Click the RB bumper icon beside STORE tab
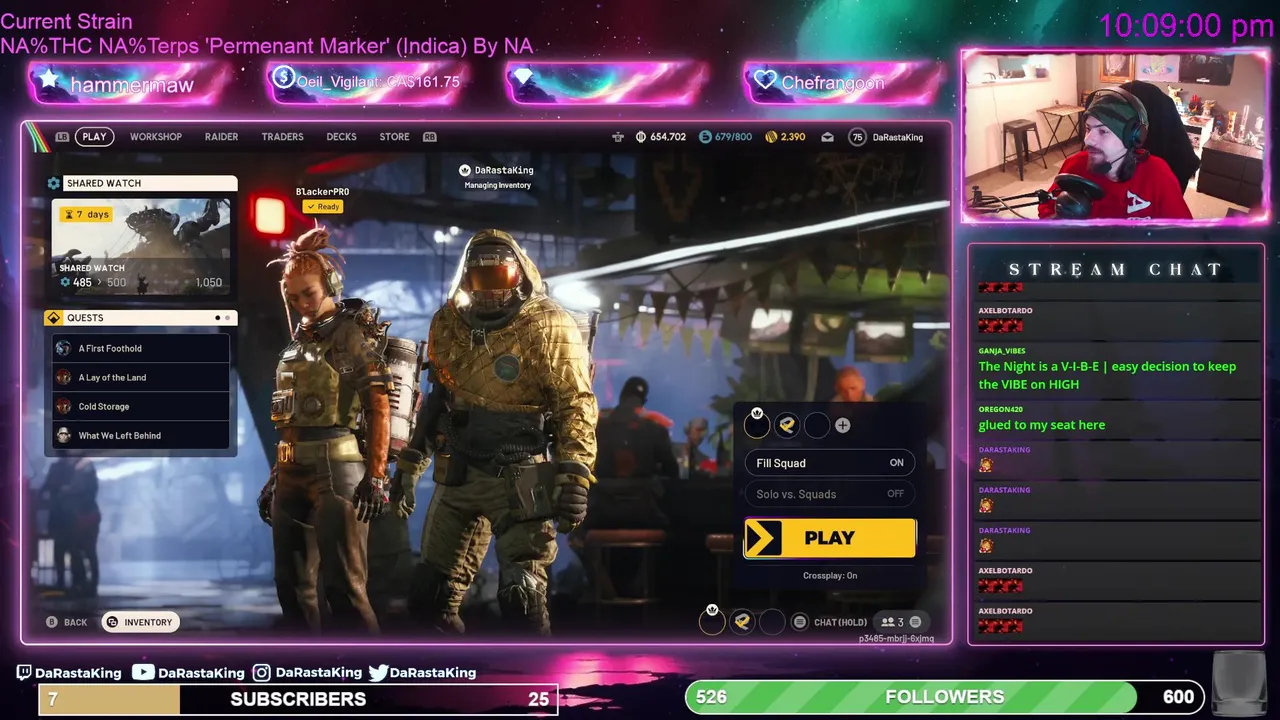1280x720 pixels. [x=430, y=137]
